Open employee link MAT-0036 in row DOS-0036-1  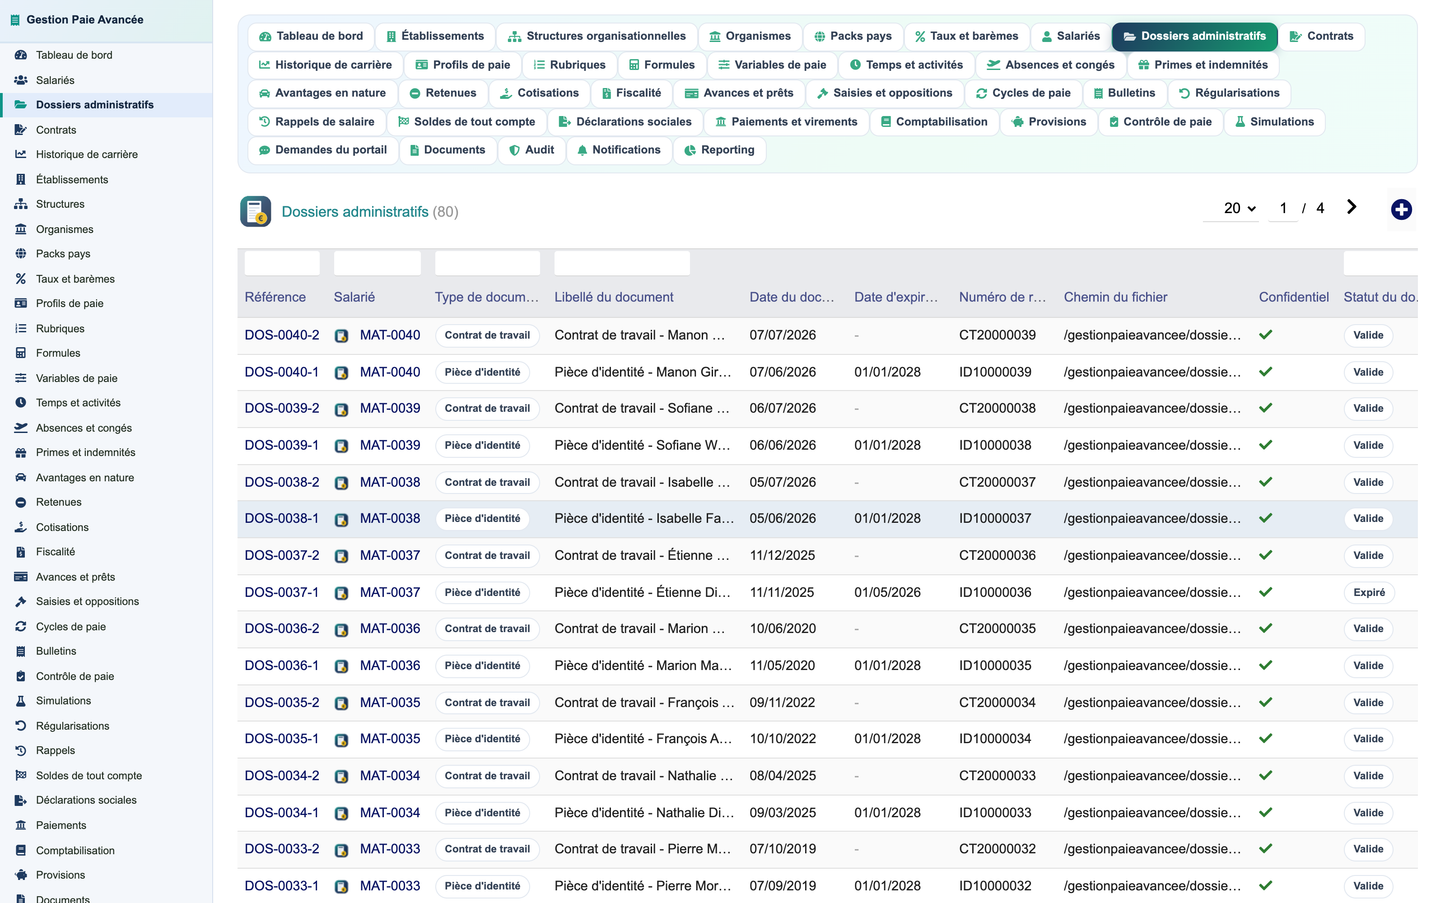click(x=390, y=665)
